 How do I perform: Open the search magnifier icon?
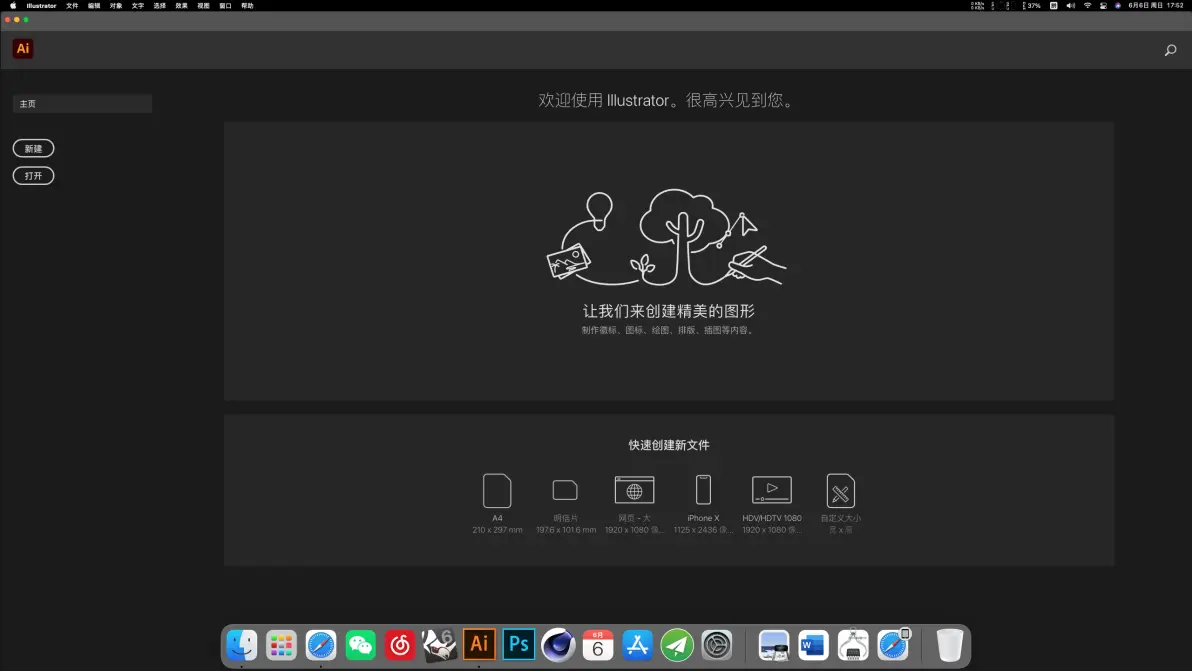[x=1170, y=50]
